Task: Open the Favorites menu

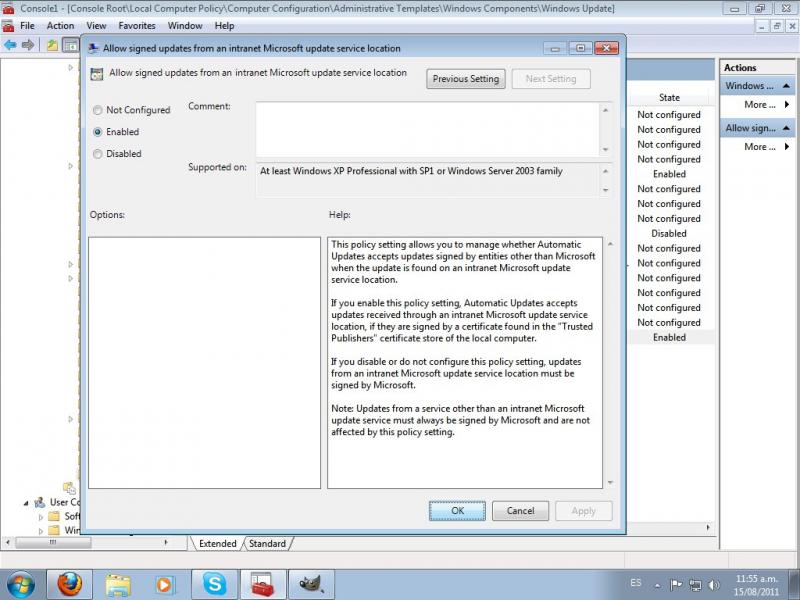Action: 137,26
